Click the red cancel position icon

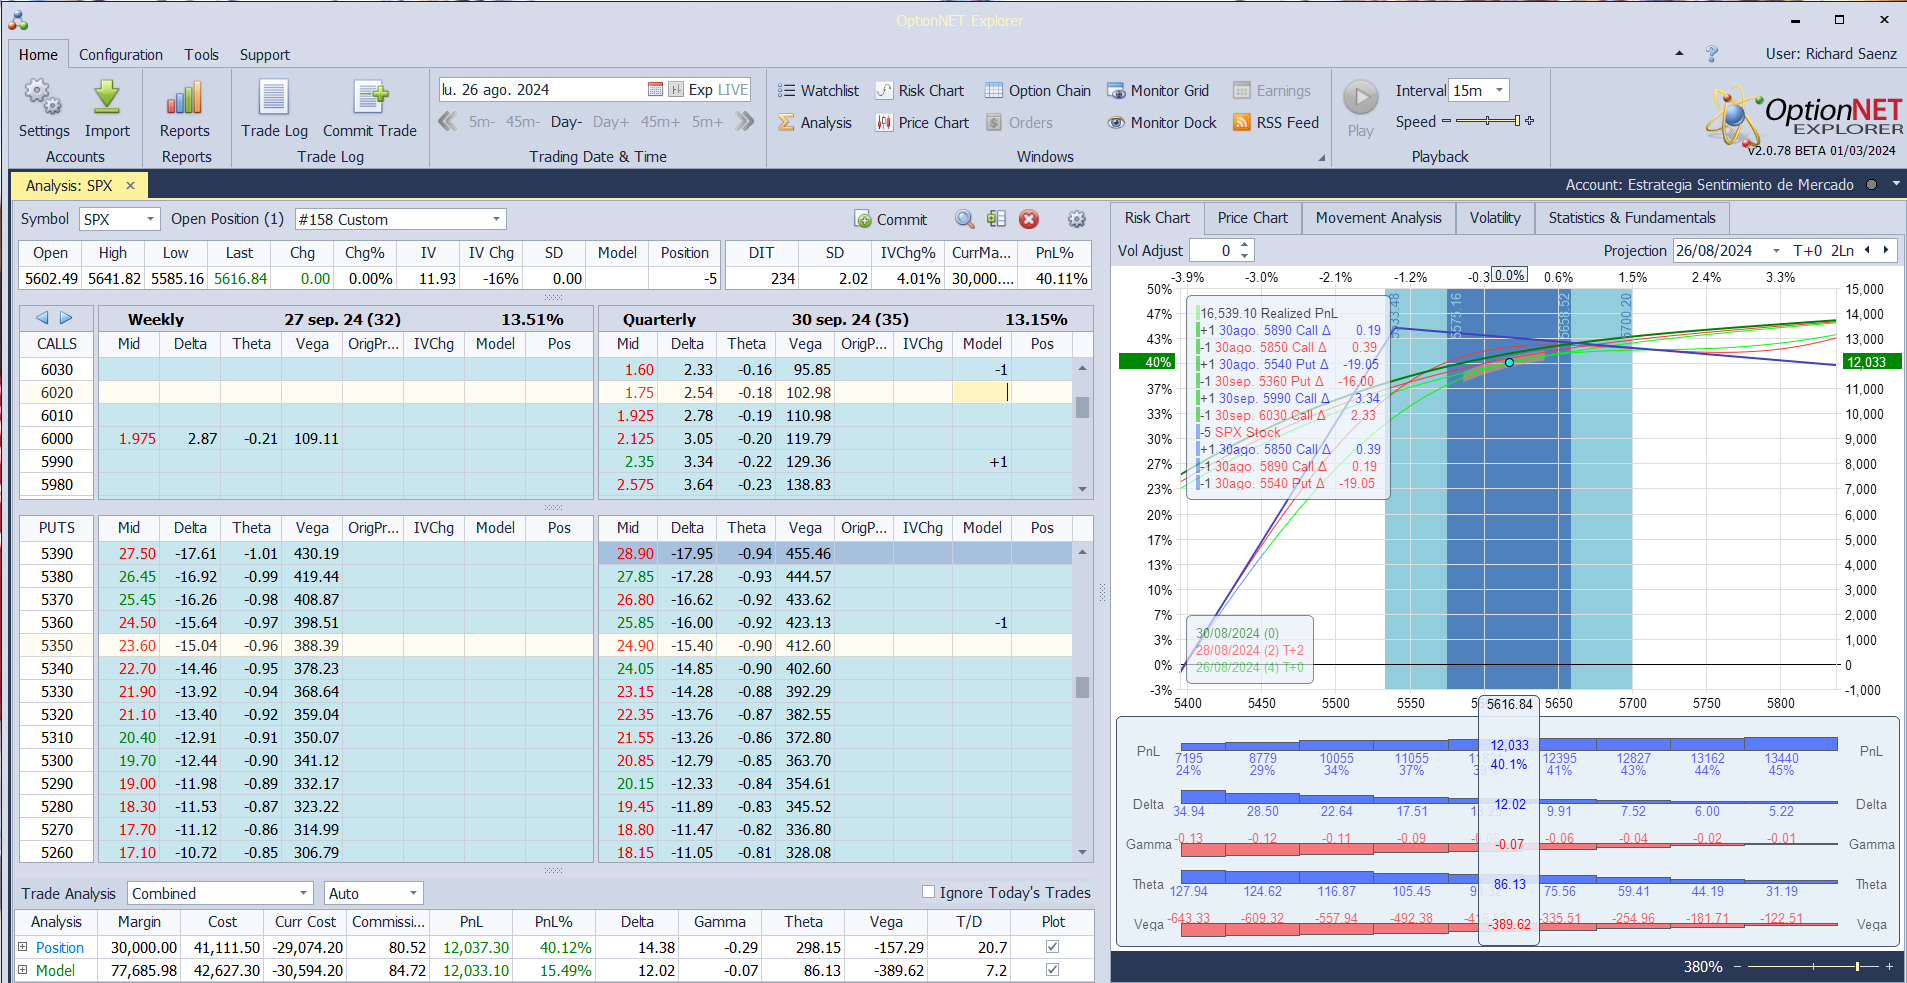click(1028, 220)
